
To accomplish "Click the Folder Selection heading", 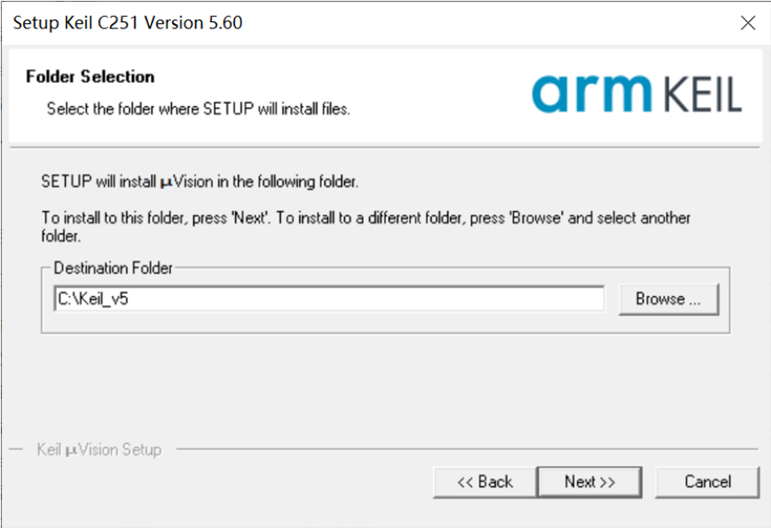I will click(90, 77).
